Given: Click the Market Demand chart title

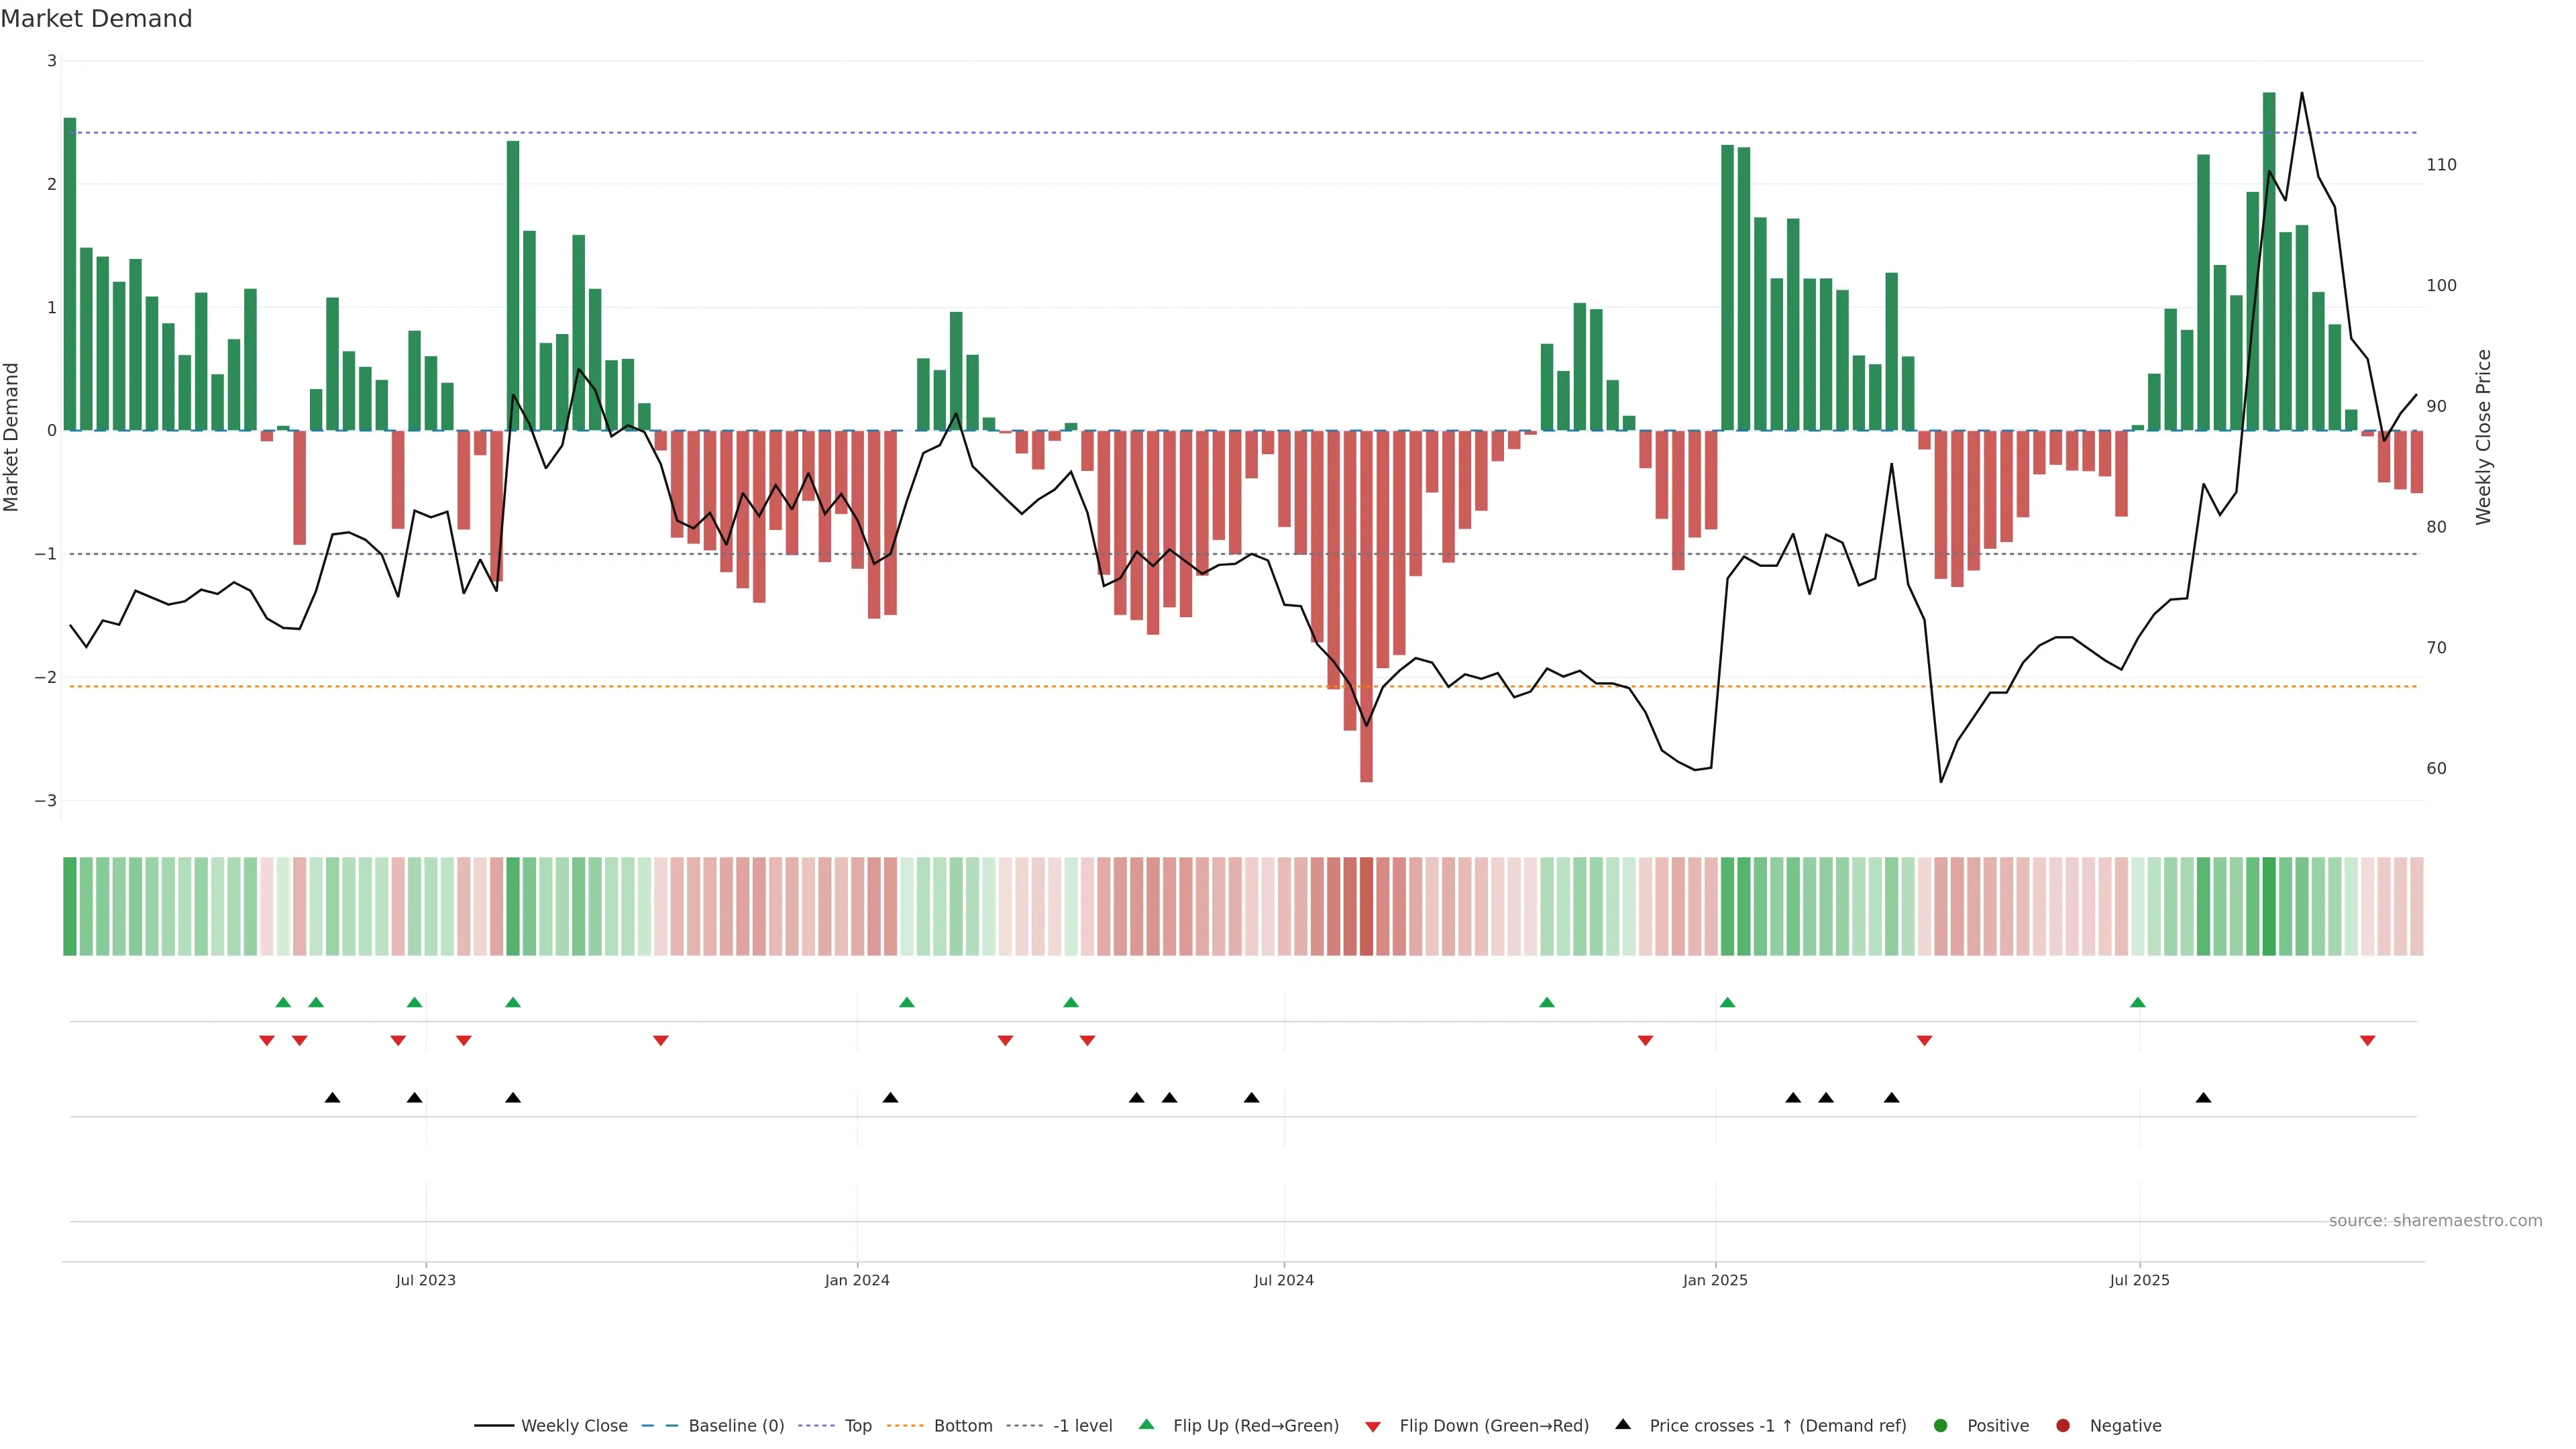Looking at the screenshot, I should [96, 19].
